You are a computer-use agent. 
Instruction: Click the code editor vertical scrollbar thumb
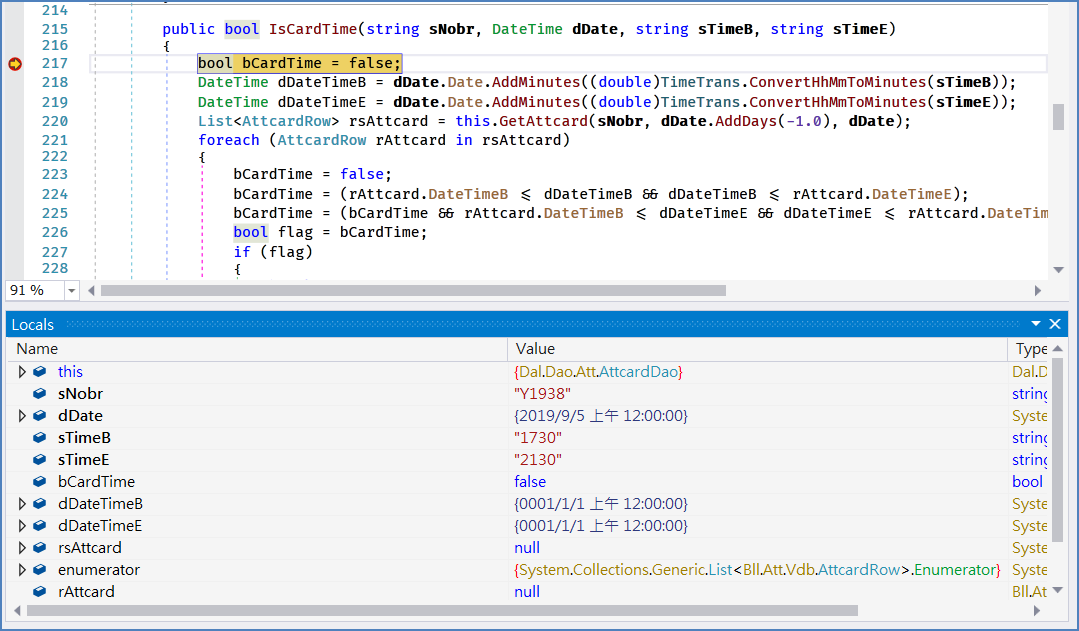1058,116
